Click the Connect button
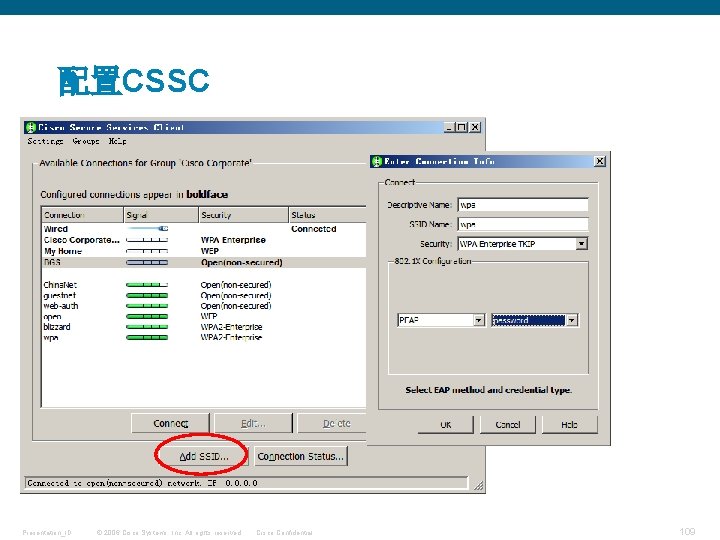The image size is (720, 540). [170, 423]
